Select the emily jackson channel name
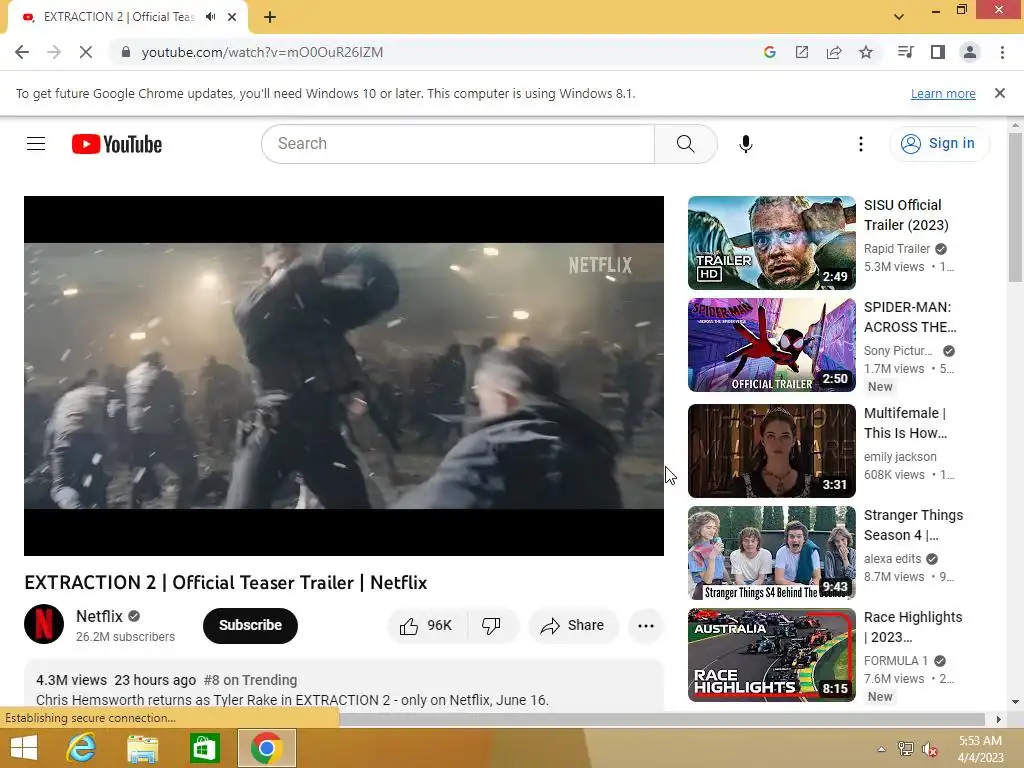 point(900,456)
